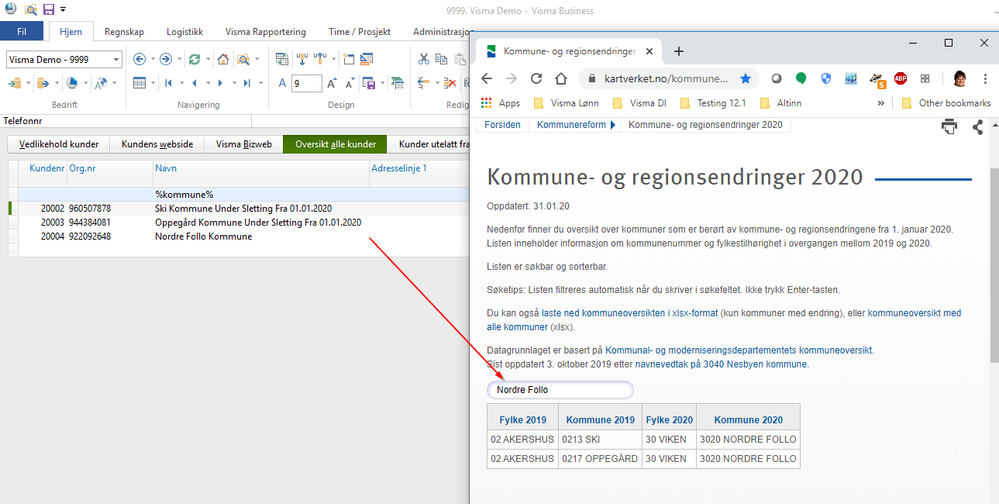Save using the purple floppy disk icon
999x504 pixels.
pyautogui.click(x=48, y=10)
